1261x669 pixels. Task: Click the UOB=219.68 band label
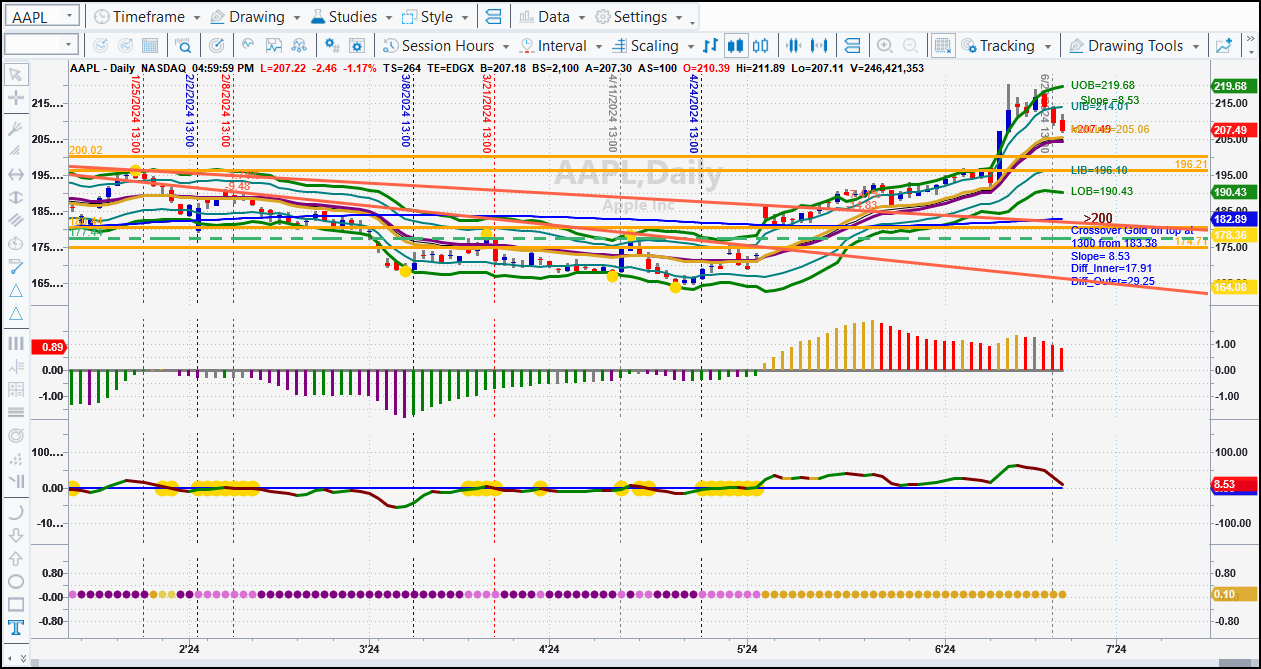pyautogui.click(x=1102, y=85)
